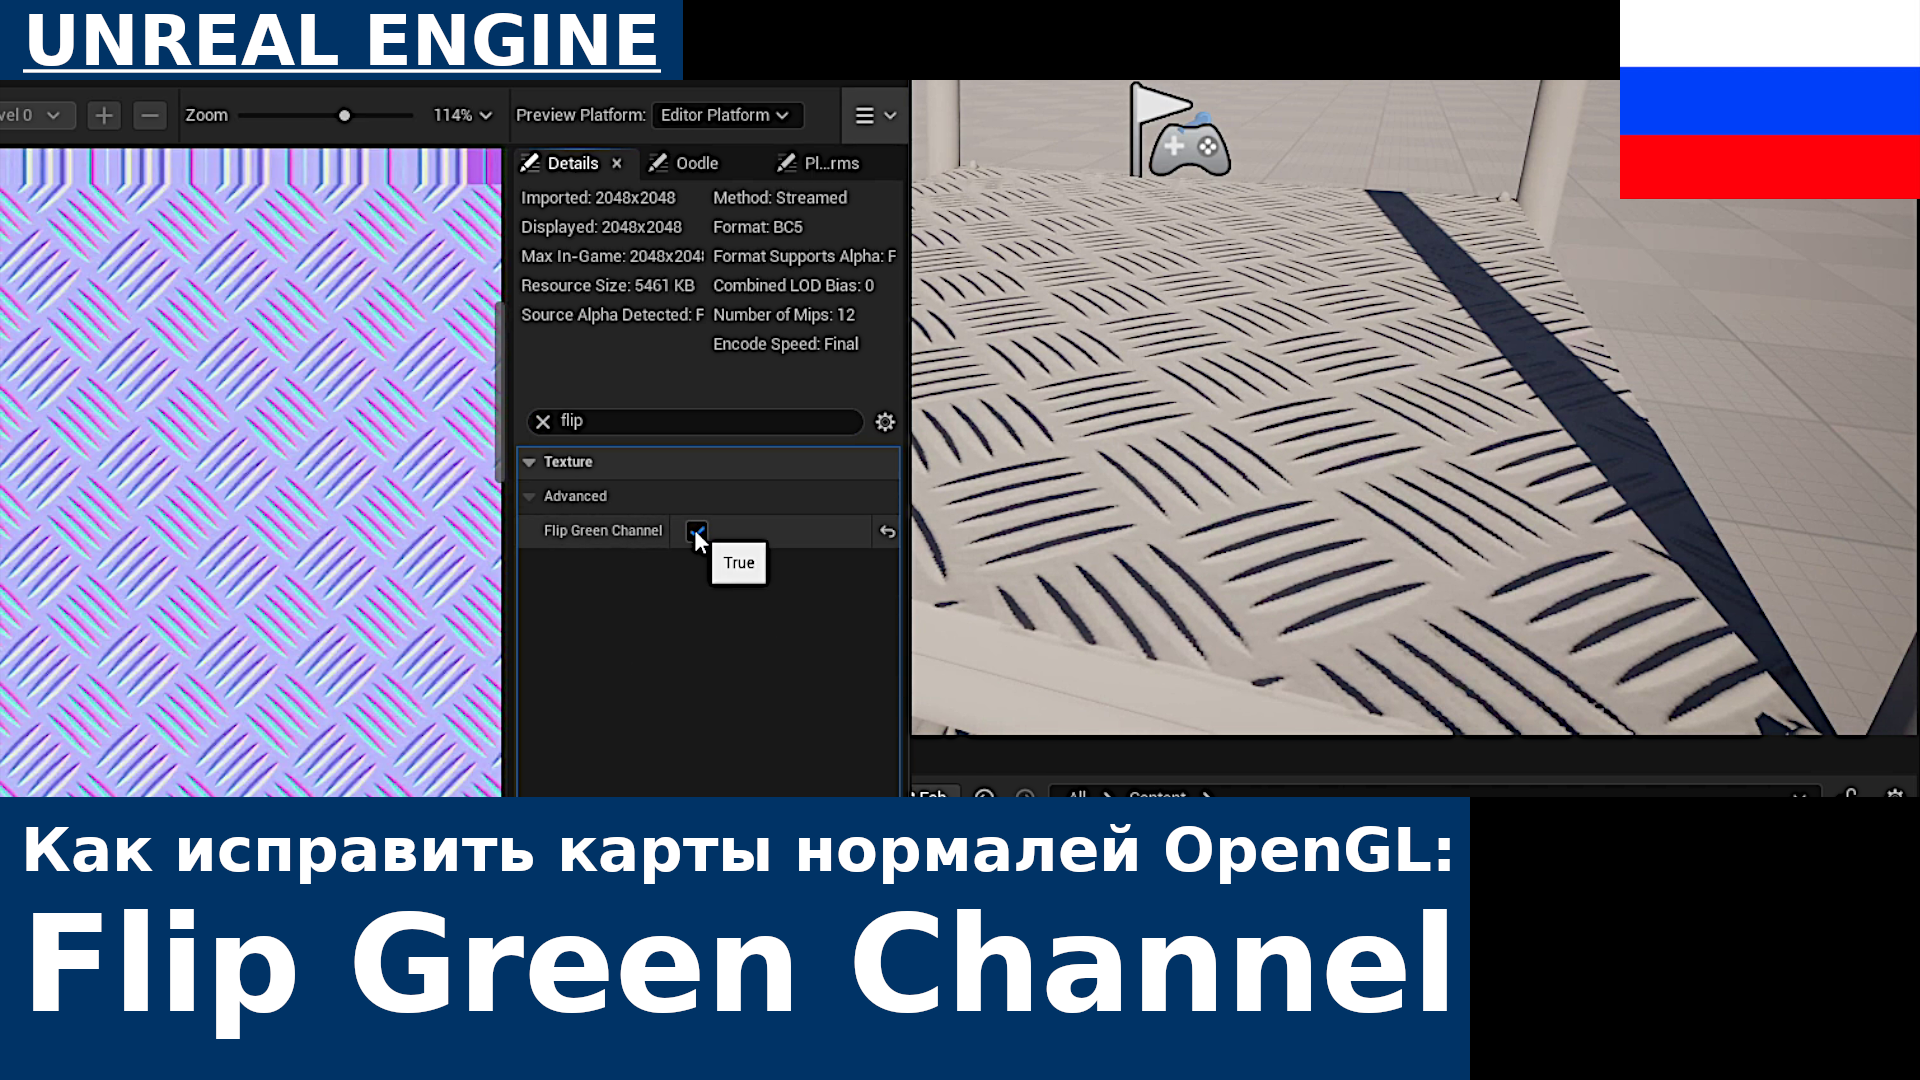Viewport: 1920px width, 1080px height.
Task: Open the 114% zoom percentage dropdown
Action: [x=462, y=115]
